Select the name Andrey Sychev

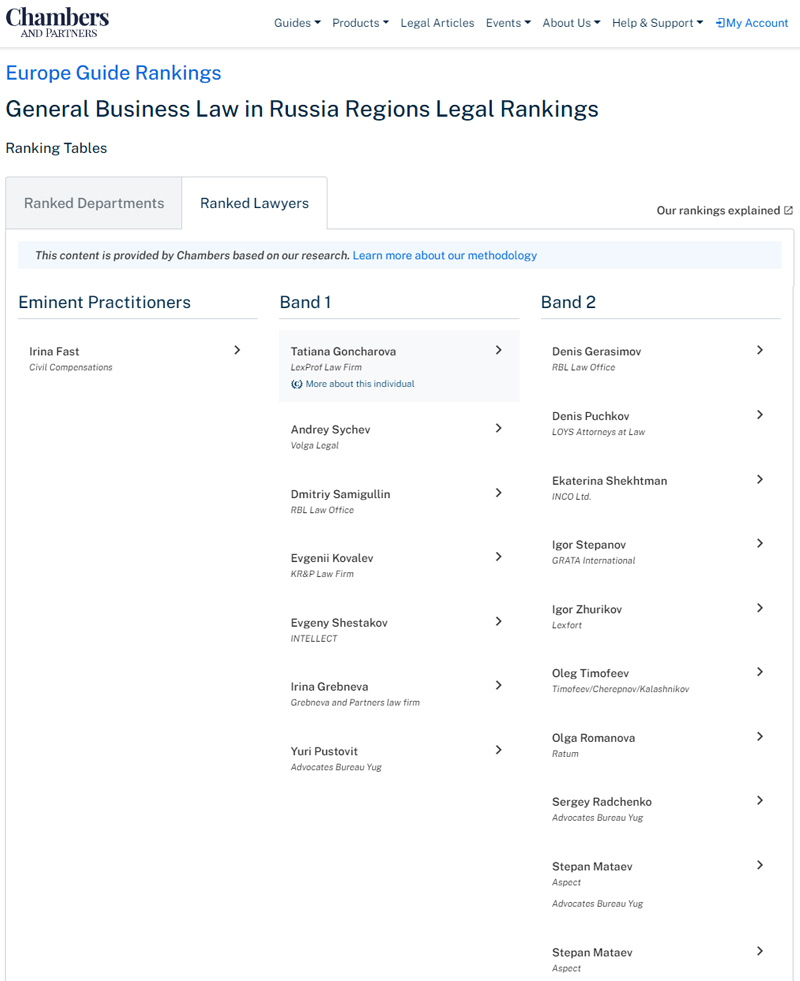[330, 430]
